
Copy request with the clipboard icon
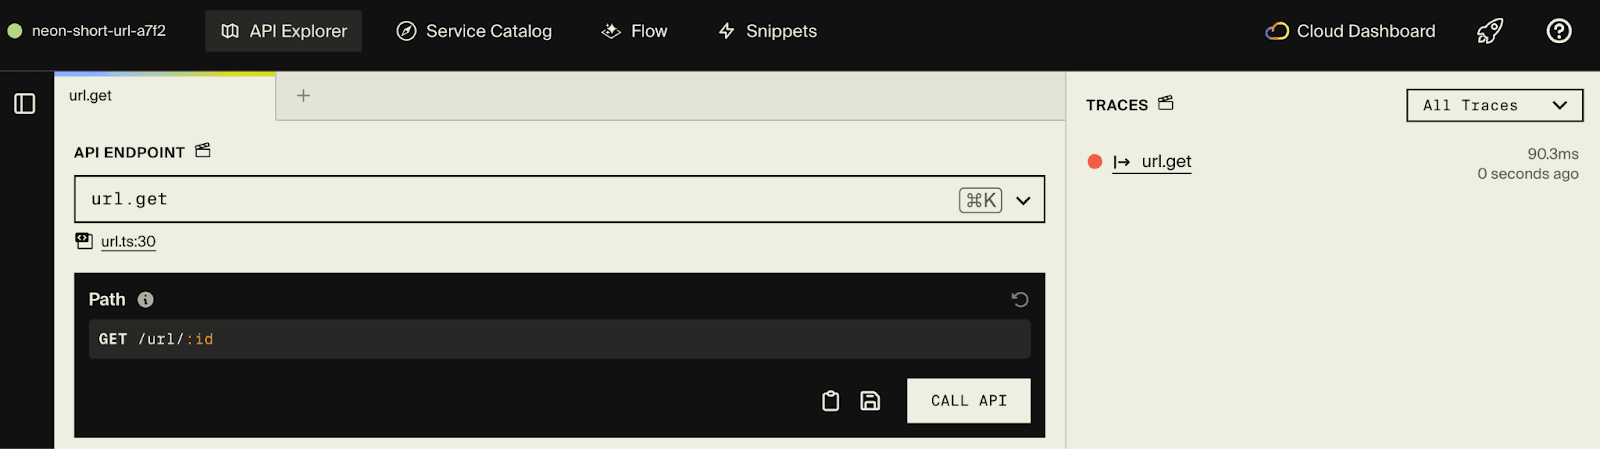[830, 401]
